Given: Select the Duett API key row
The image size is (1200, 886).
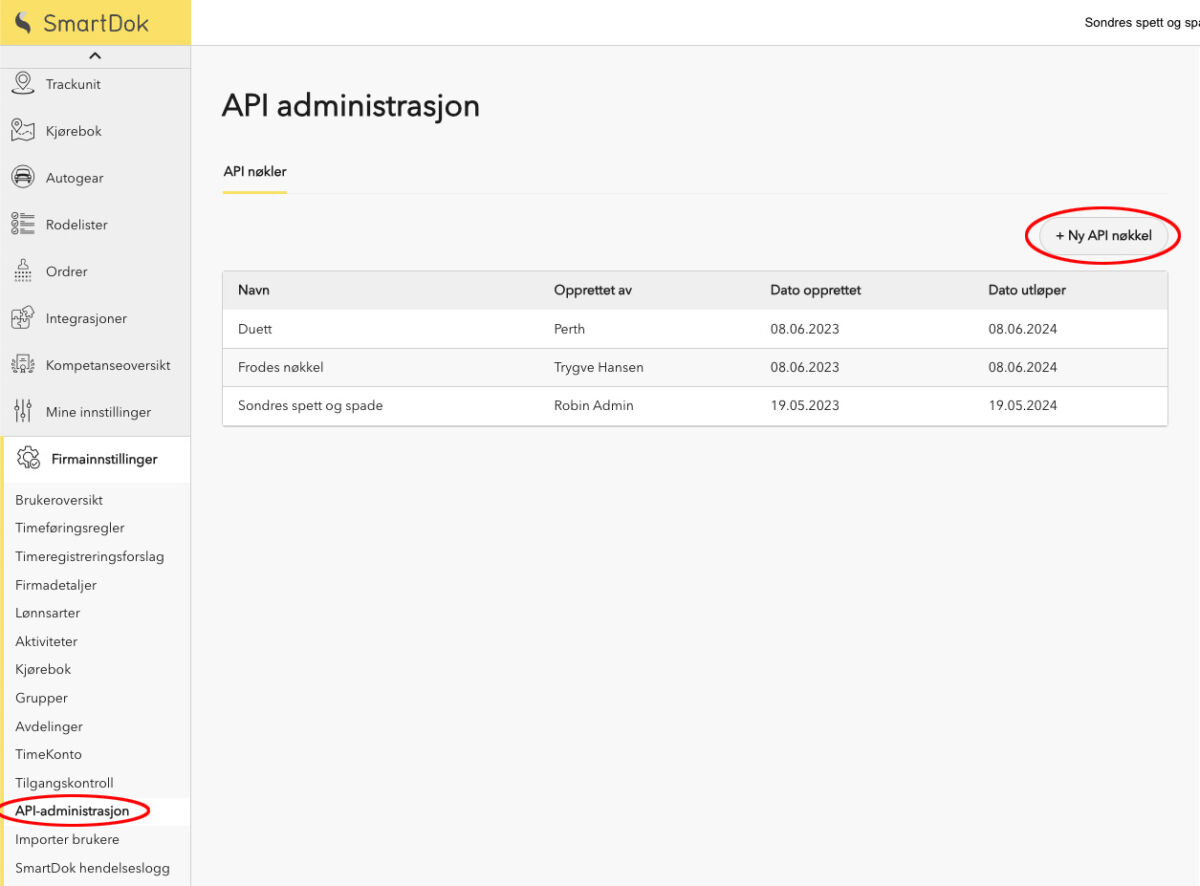Looking at the screenshot, I should point(695,329).
